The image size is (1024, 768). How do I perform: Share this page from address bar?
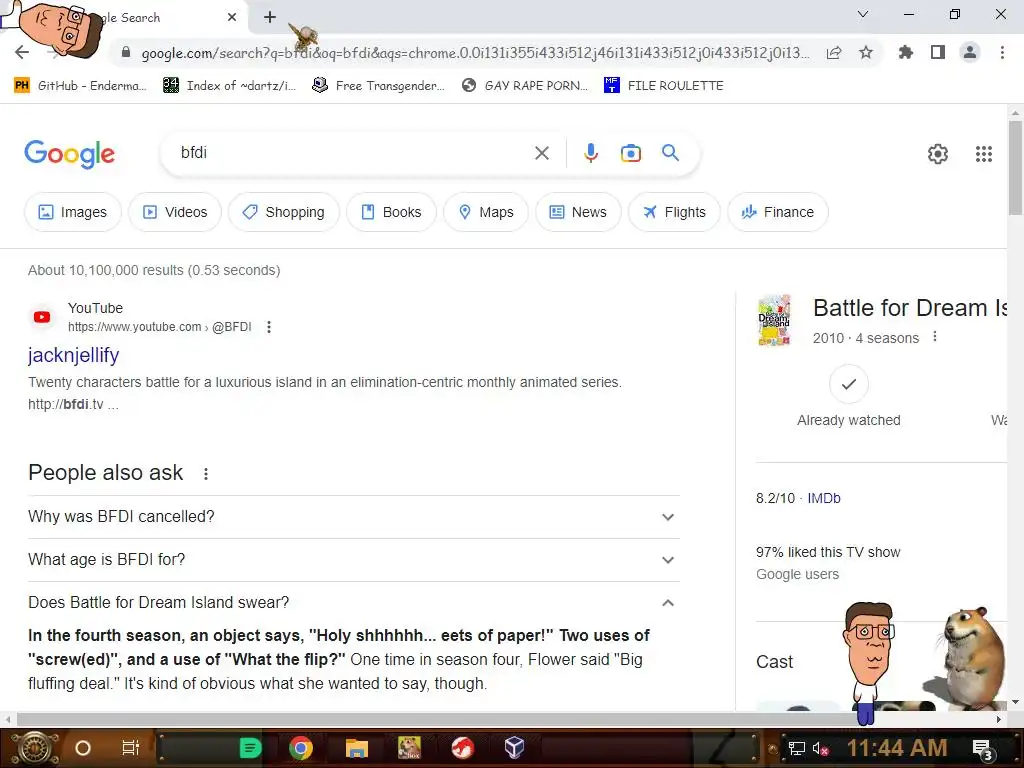[834, 53]
